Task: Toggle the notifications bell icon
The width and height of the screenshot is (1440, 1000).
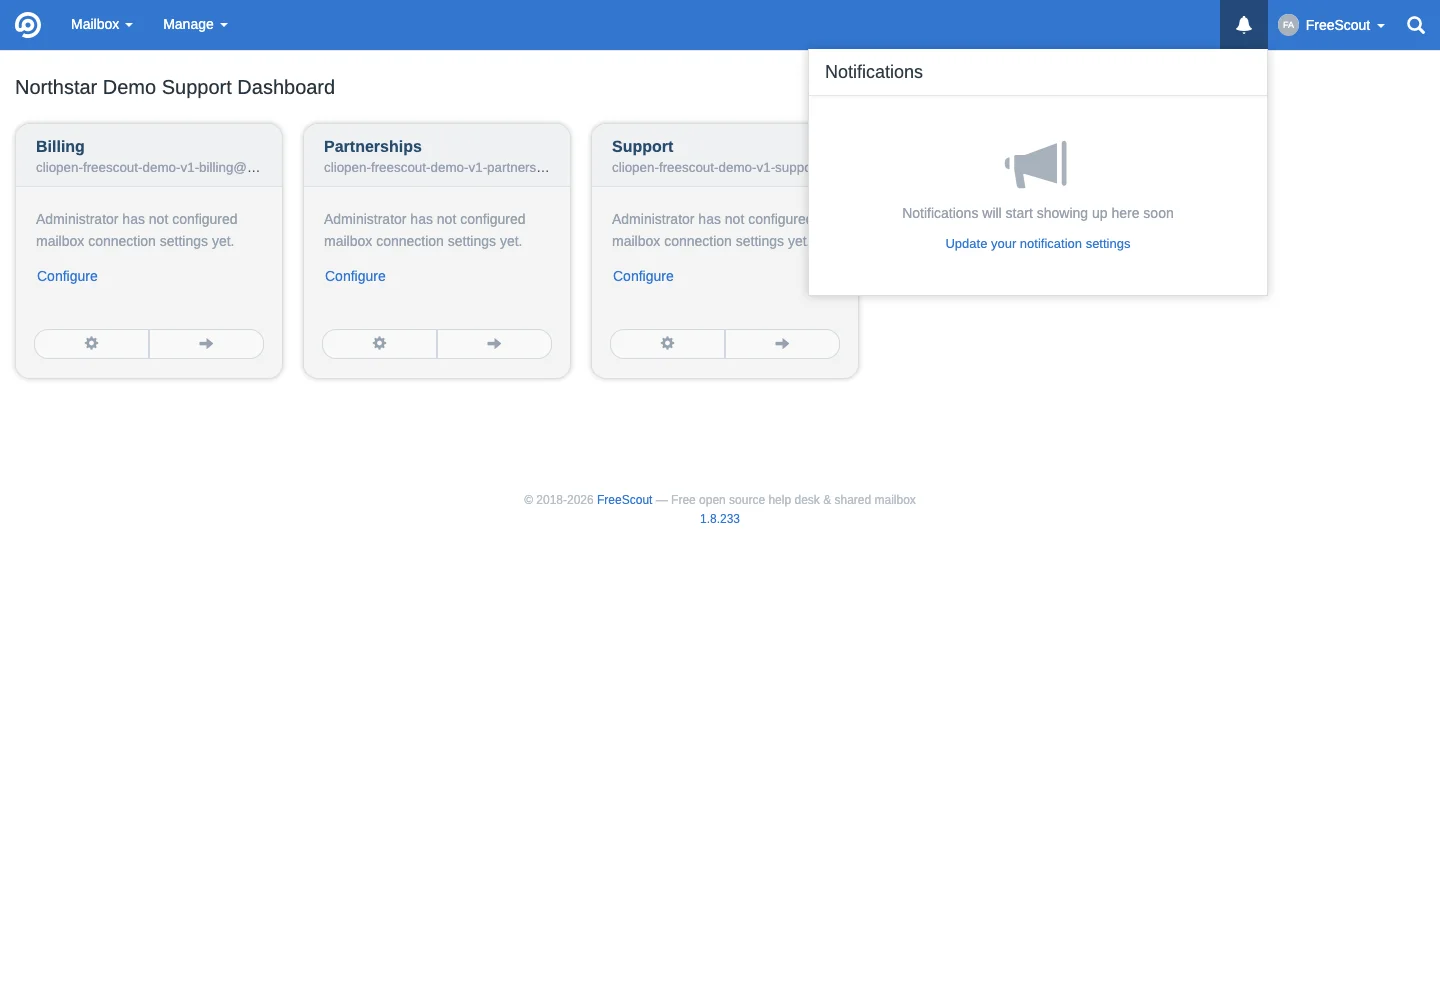Action: tap(1243, 25)
